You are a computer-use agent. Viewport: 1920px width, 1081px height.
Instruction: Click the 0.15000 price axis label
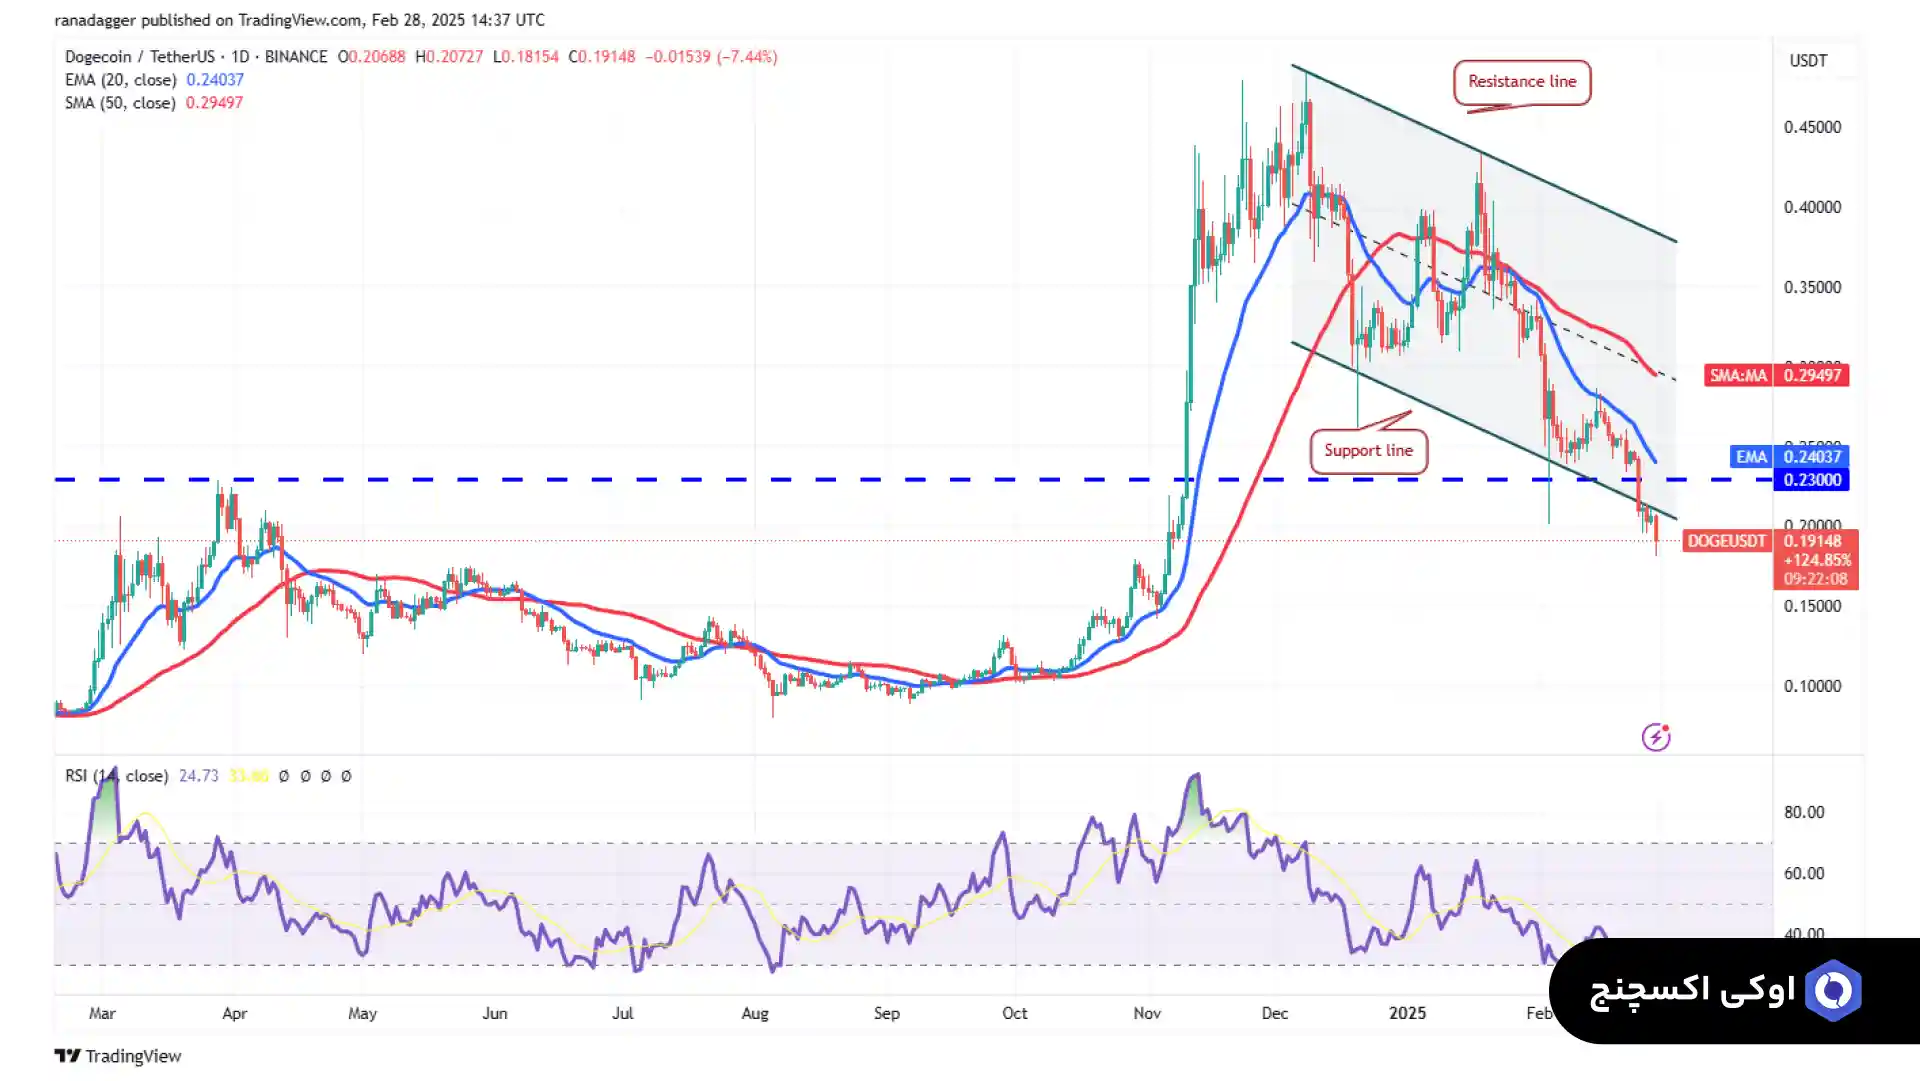click(1812, 606)
